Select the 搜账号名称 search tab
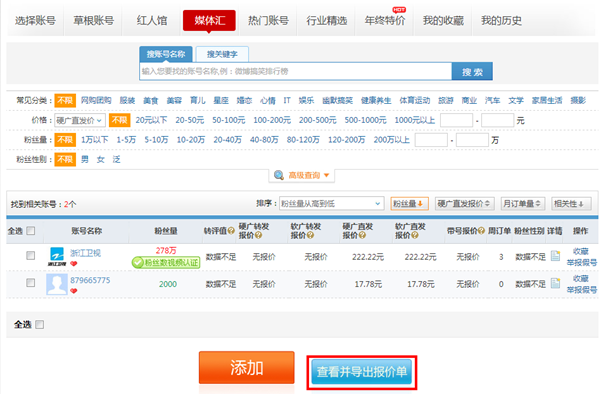This screenshot has height=394, width=601. click(166, 54)
